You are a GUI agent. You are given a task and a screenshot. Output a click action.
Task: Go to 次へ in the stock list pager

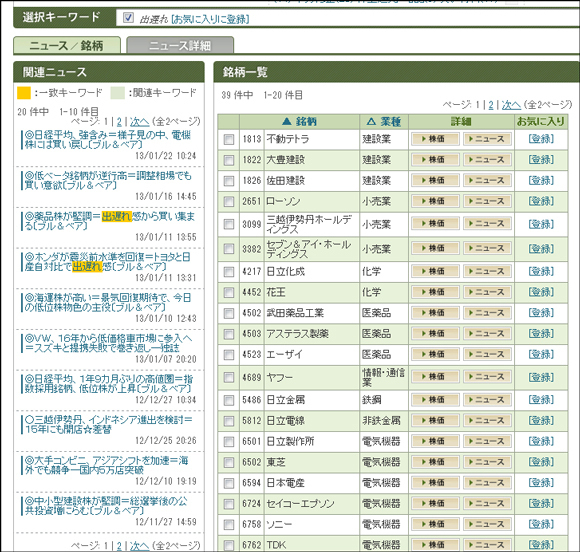(511, 105)
